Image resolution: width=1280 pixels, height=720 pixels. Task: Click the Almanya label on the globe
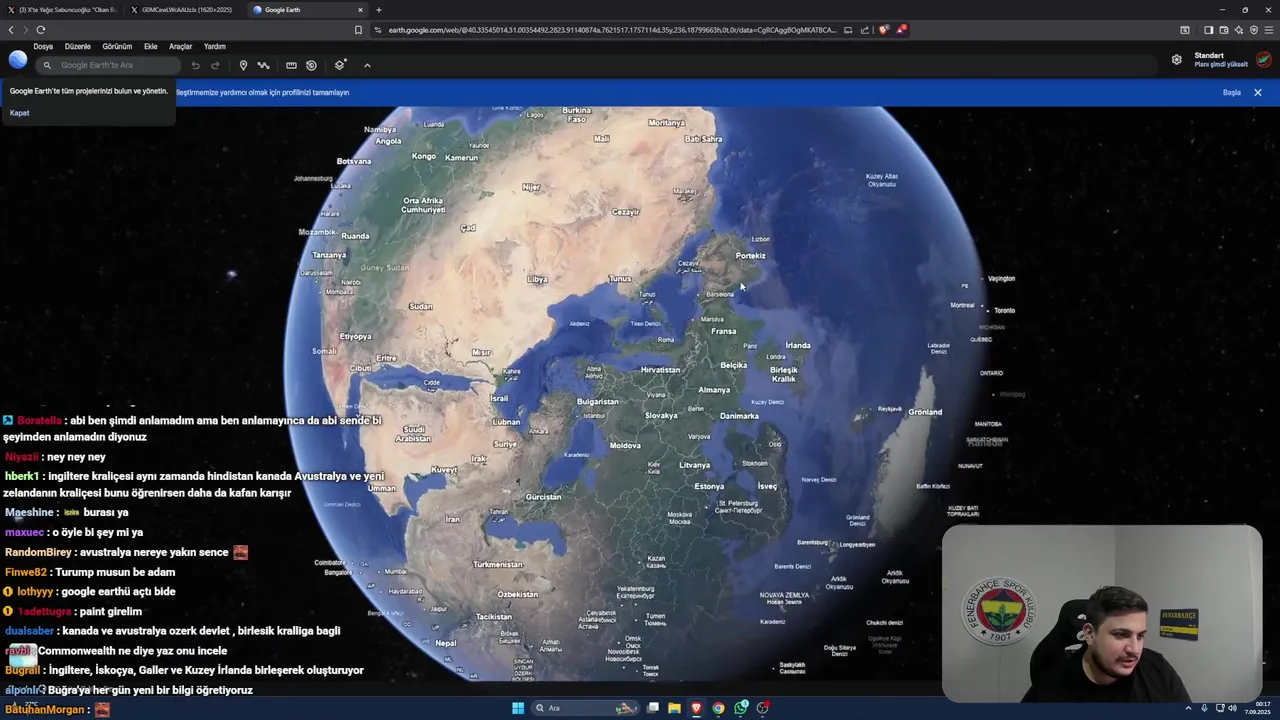pos(714,390)
